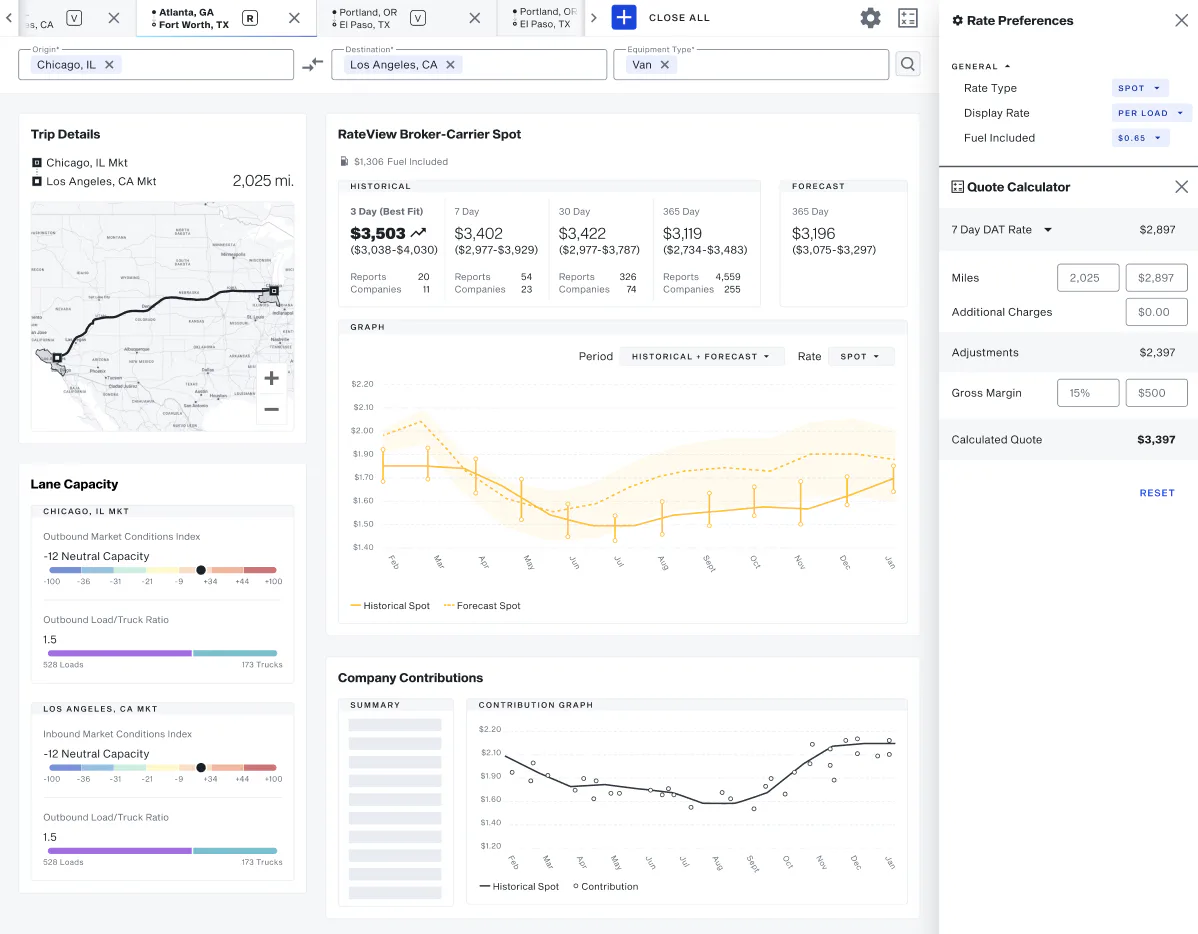This screenshot has height=934, width=1198.
Task: Close the Quote Calculator panel
Action: click(x=1181, y=186)
